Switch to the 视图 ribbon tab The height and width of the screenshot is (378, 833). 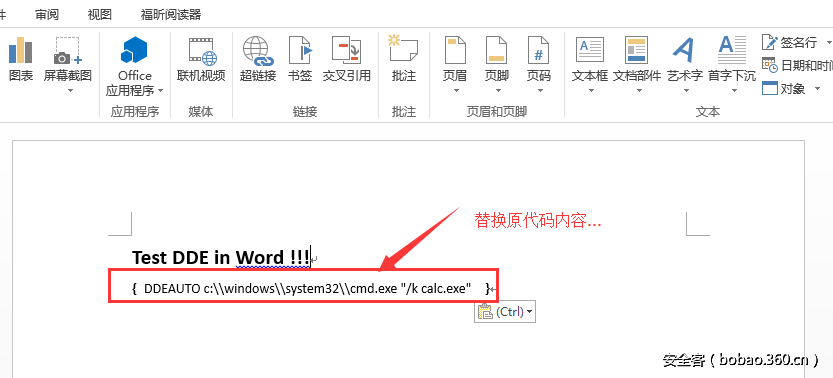tap(99, 14)
